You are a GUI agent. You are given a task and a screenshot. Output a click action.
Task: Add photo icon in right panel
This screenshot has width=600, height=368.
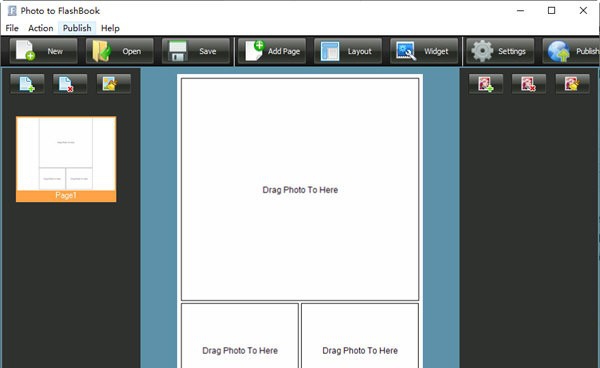(x=486, y=84)
